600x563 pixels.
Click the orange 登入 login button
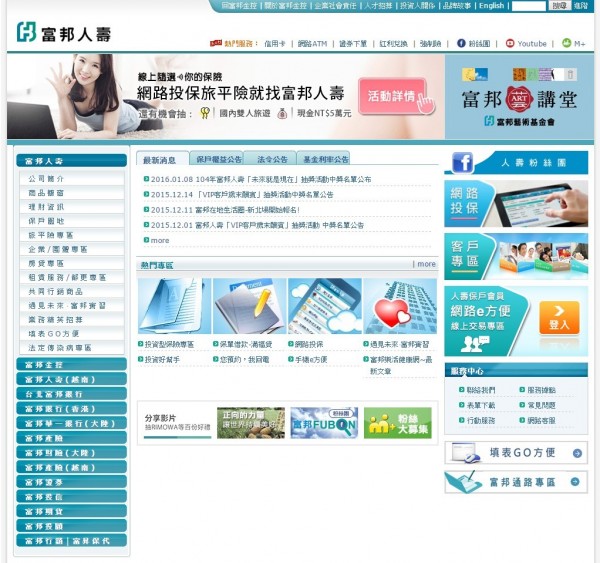pos(559,318)
